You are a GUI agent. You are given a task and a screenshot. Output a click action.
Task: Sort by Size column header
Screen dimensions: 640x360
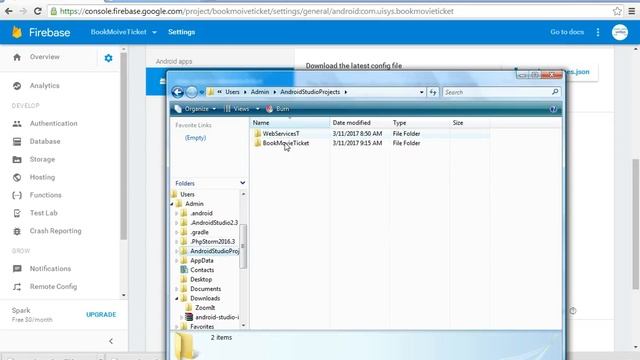pyautogui.click(x=470, y=123)
